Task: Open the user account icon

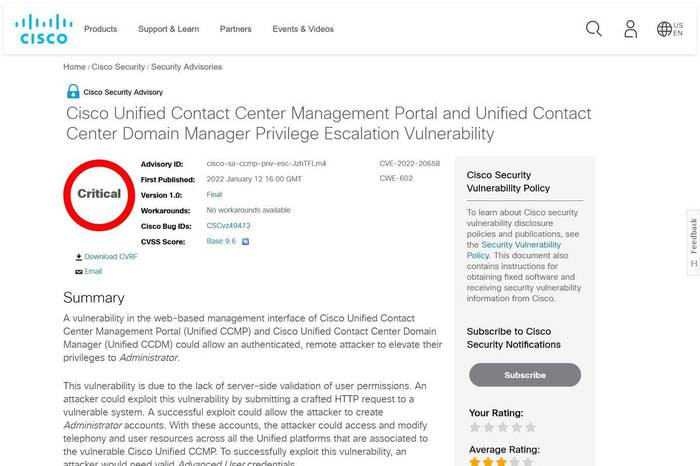Action: [630, 29]
